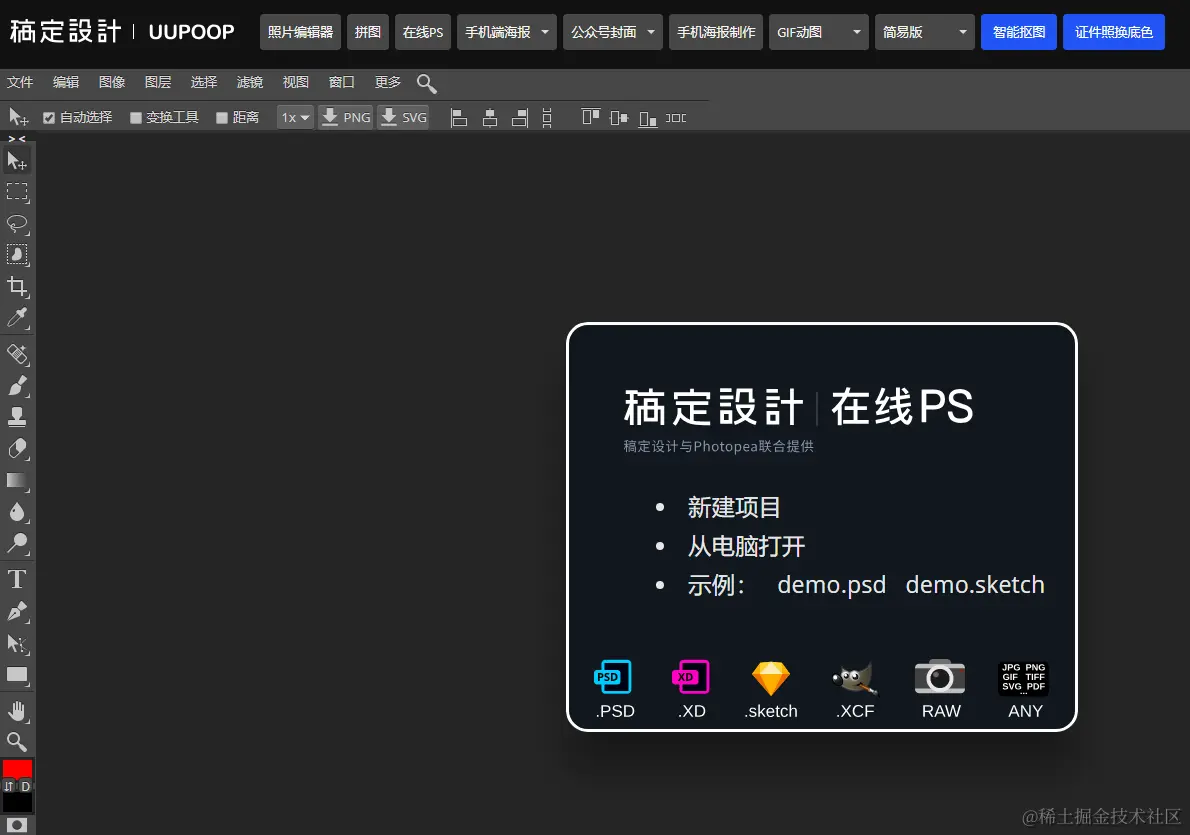Click the 新建项目 link

coord(734,507)
